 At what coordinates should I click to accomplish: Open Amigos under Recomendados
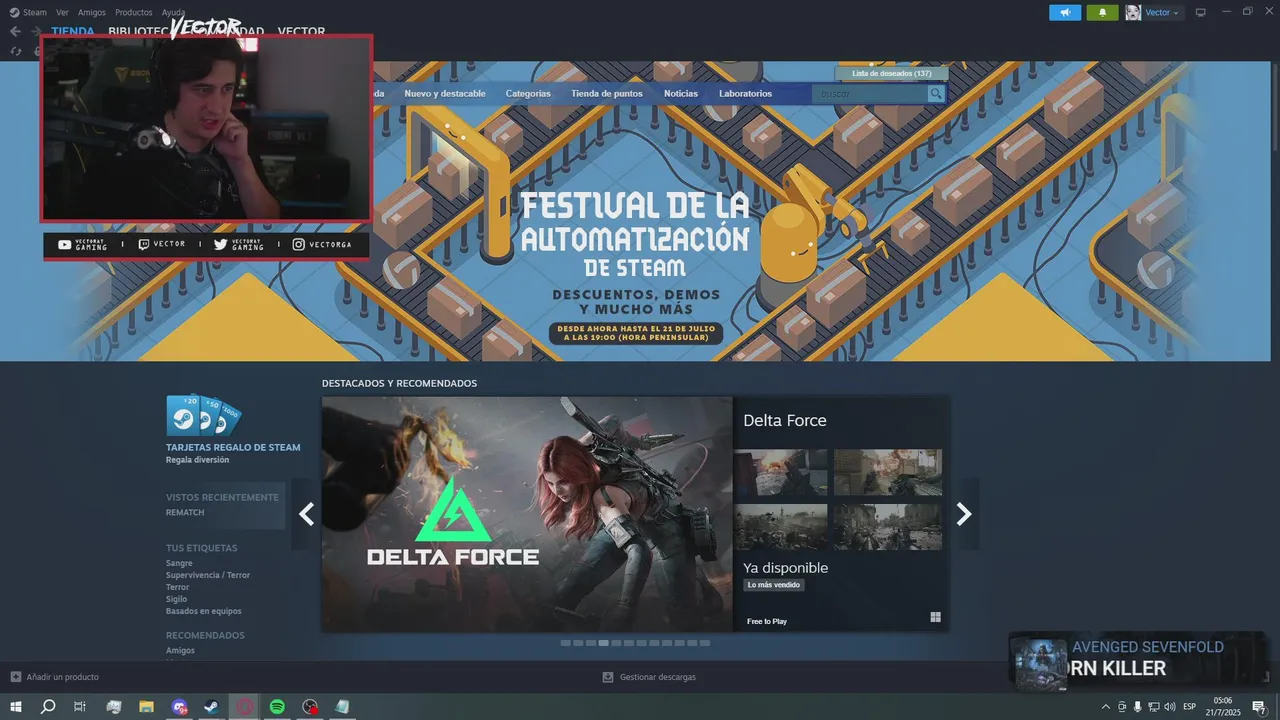point(180,650)
